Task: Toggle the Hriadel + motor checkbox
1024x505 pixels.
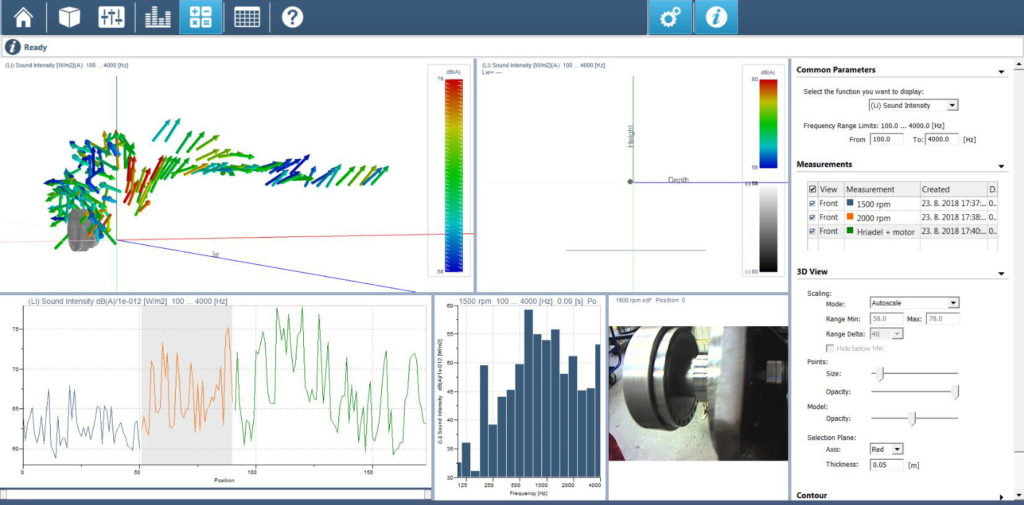Action: (812, 230)
